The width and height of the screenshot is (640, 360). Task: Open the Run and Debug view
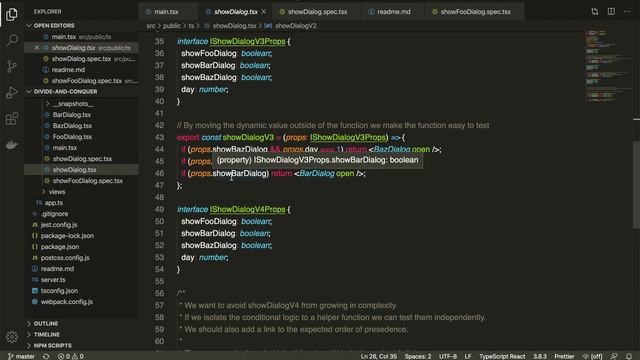(x=12, y=93)
